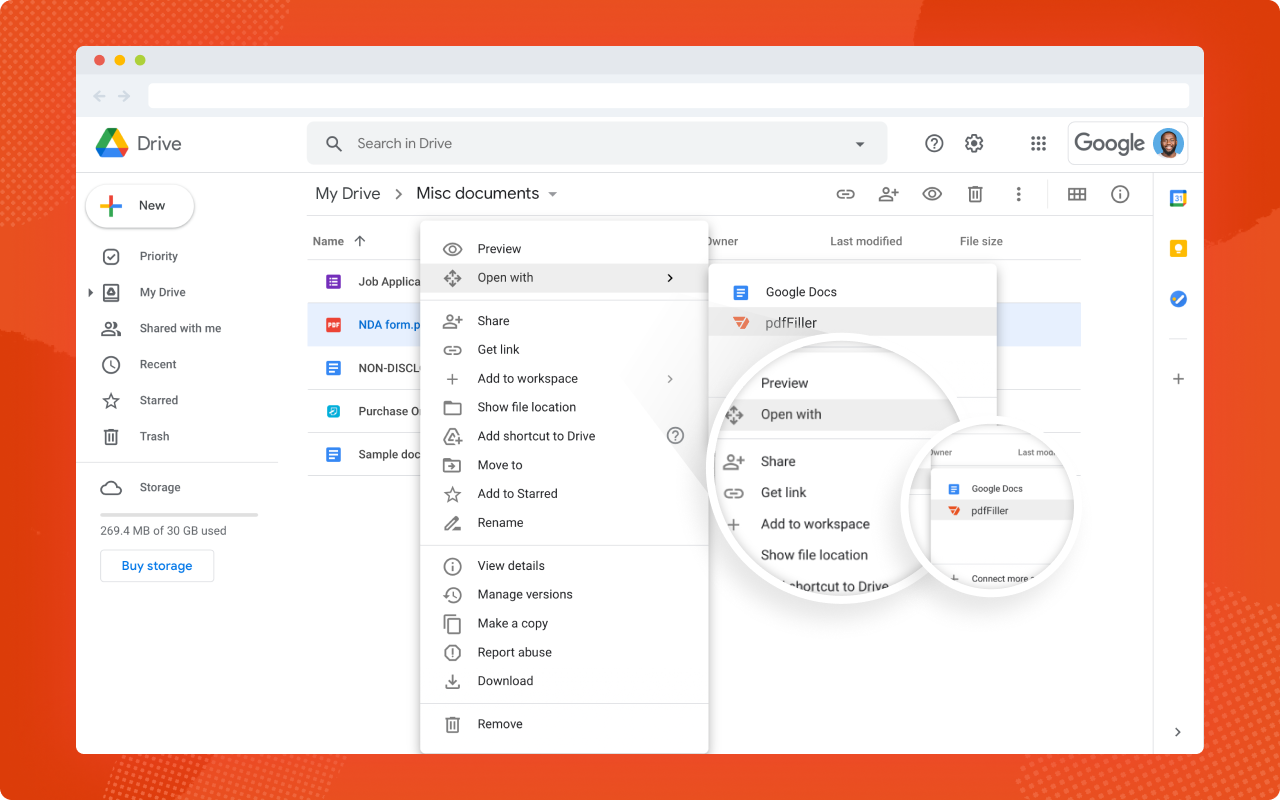1280x800 pixels.
Task: Select the NDA form PDF file
Action: click(x=364, y=325)
